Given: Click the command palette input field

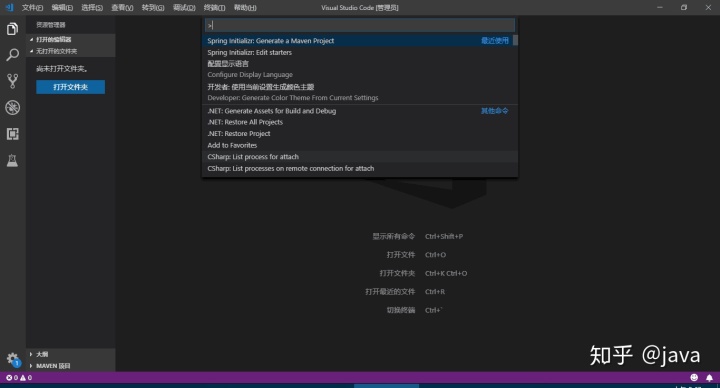Looking at the screenshot, I should click(360, 25).
